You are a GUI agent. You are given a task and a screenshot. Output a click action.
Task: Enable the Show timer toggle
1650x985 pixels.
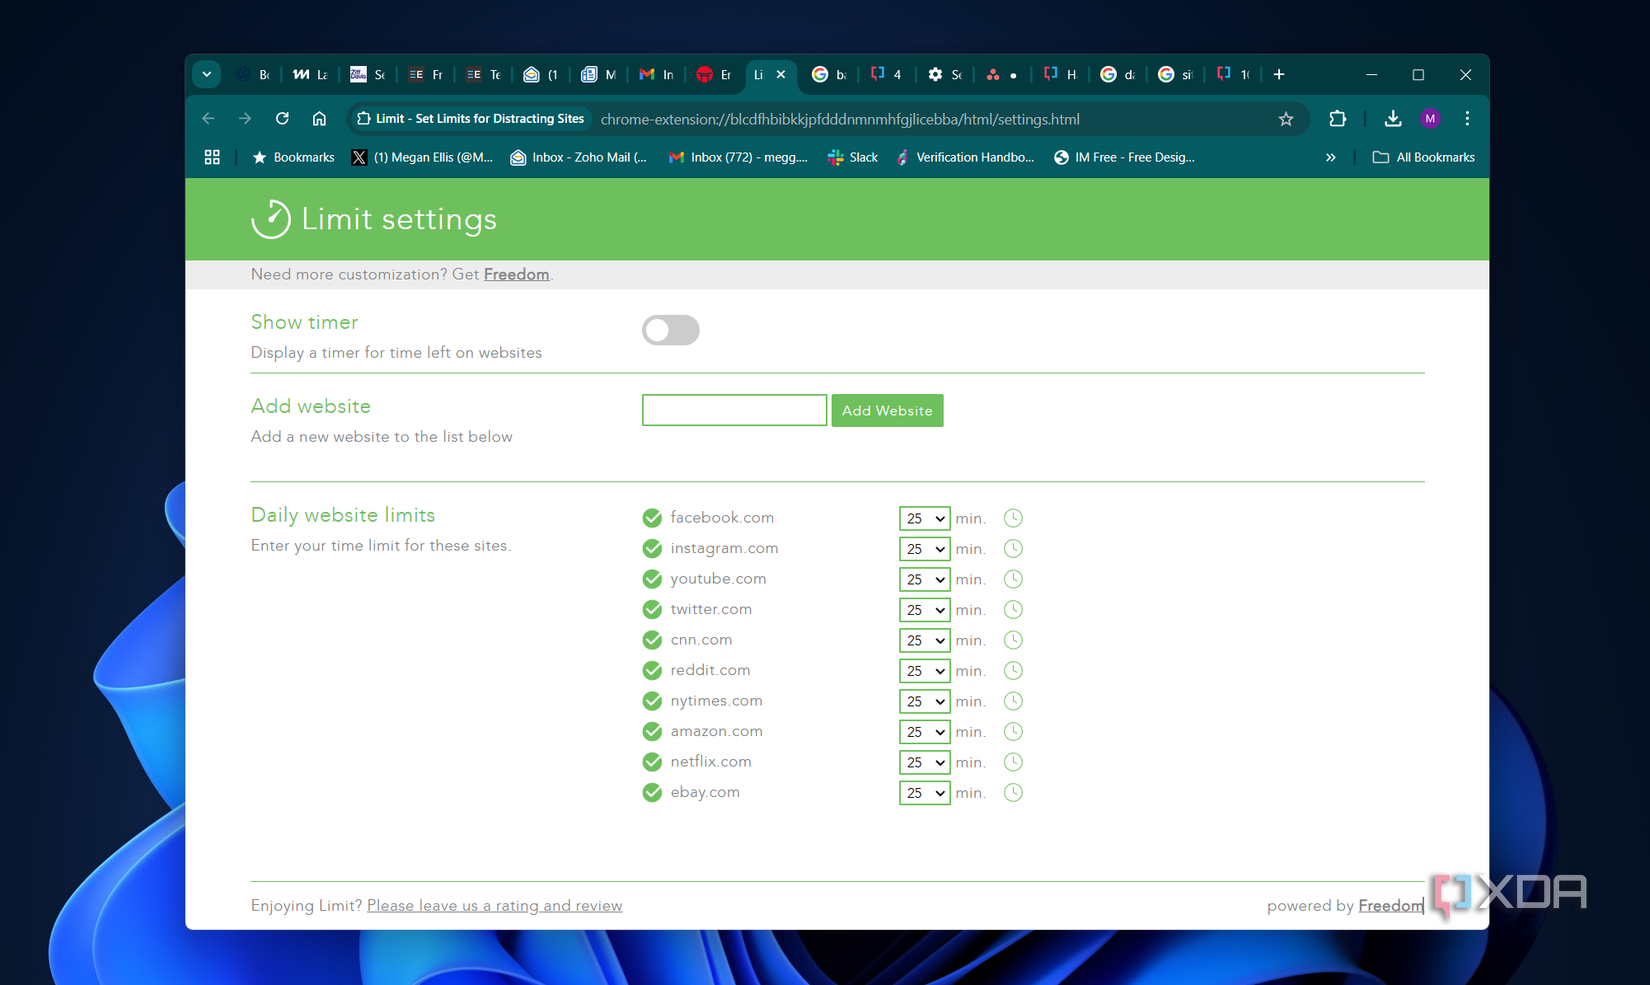(x=670, y=330)
